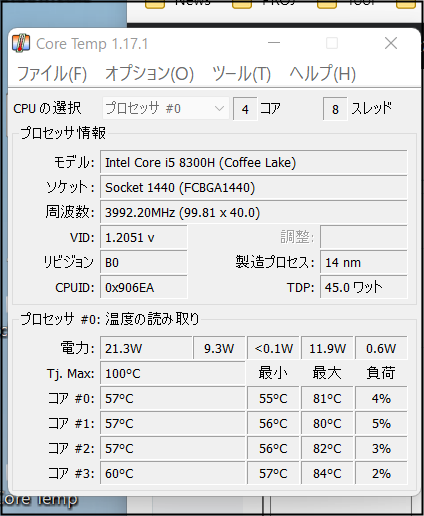Click the コア #1 row label

click(x=71, y=423)
